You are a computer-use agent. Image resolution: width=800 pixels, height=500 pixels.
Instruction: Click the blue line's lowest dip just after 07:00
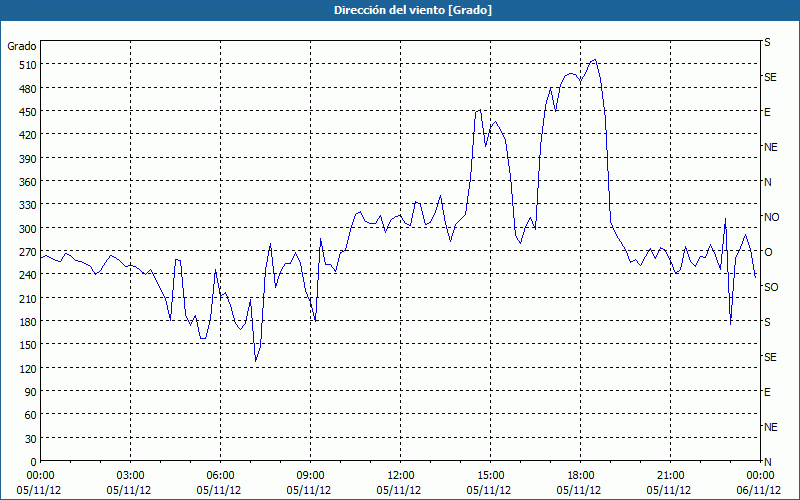256,361
